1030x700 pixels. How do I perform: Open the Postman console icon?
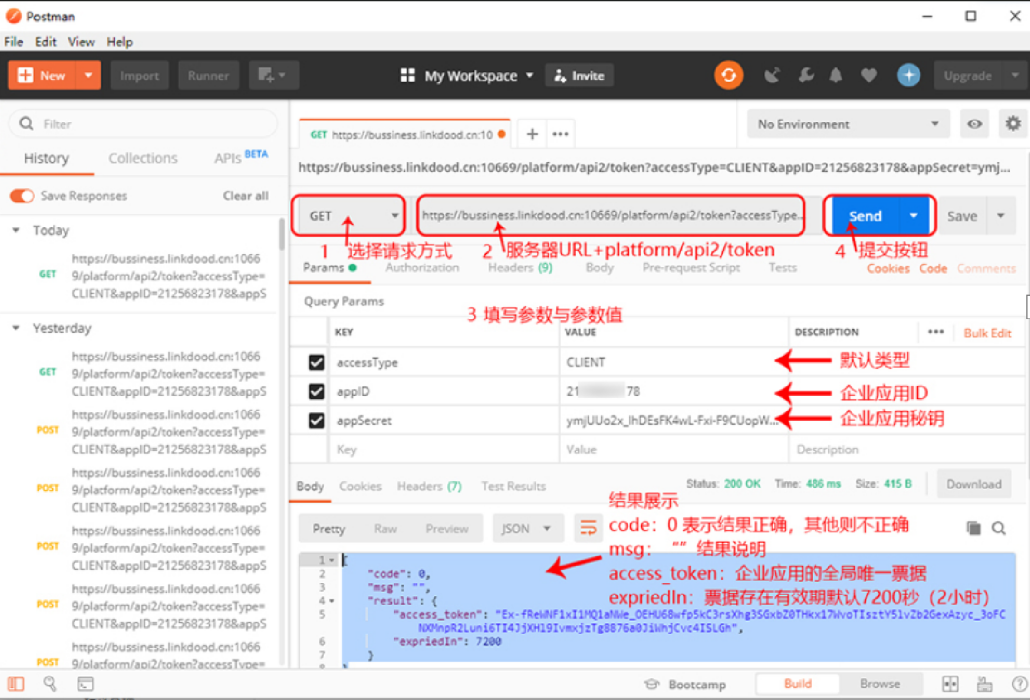point(85,684)
